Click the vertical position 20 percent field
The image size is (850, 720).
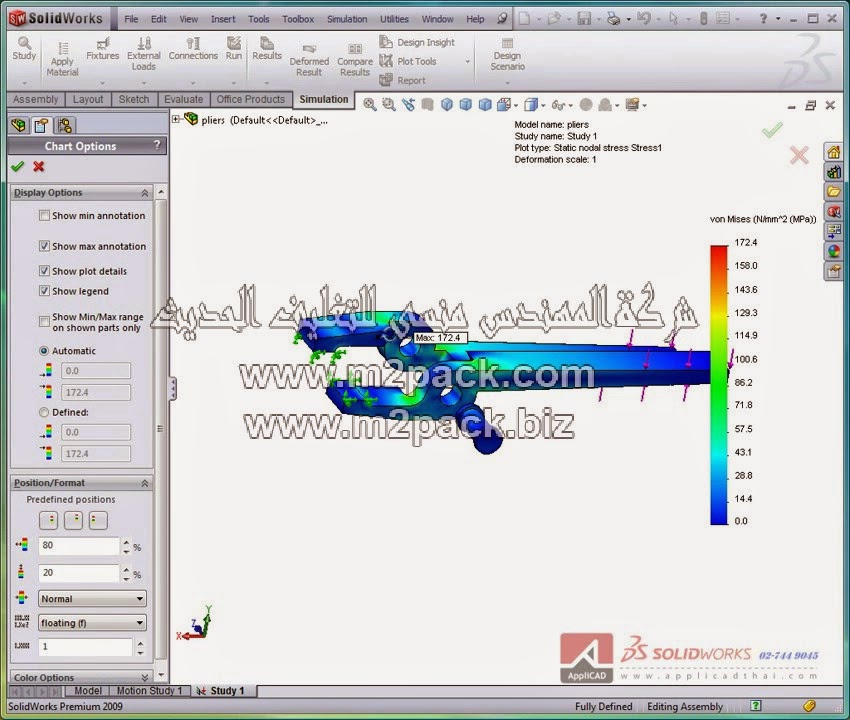click(79, 573)
